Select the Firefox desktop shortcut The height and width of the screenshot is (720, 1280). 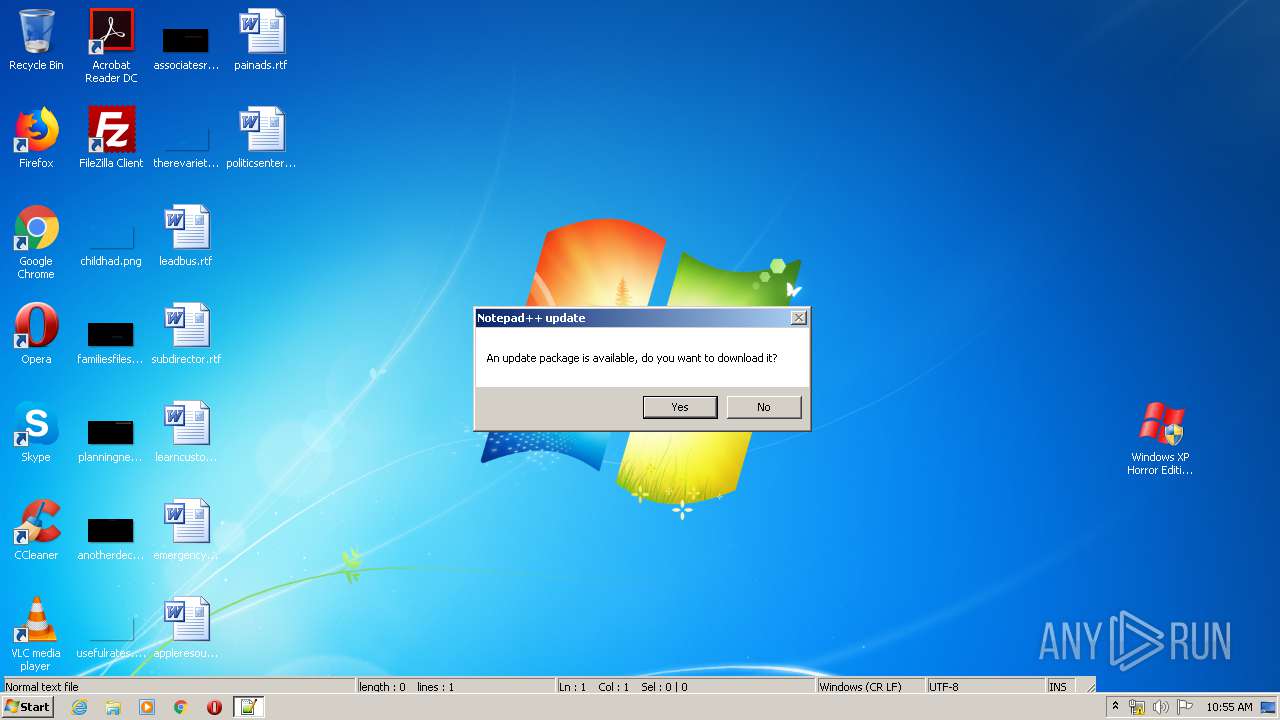tap(36, 138)
